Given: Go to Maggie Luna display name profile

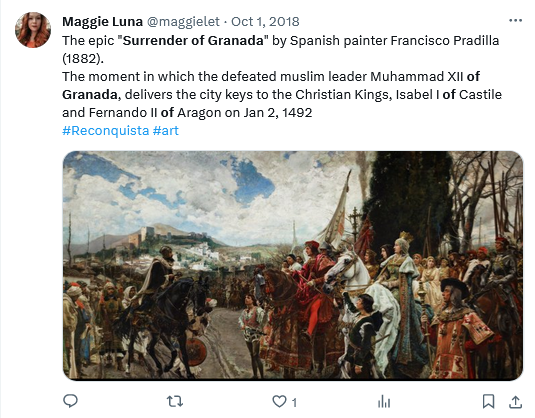Looking at the screenshot, I should 102,21.
